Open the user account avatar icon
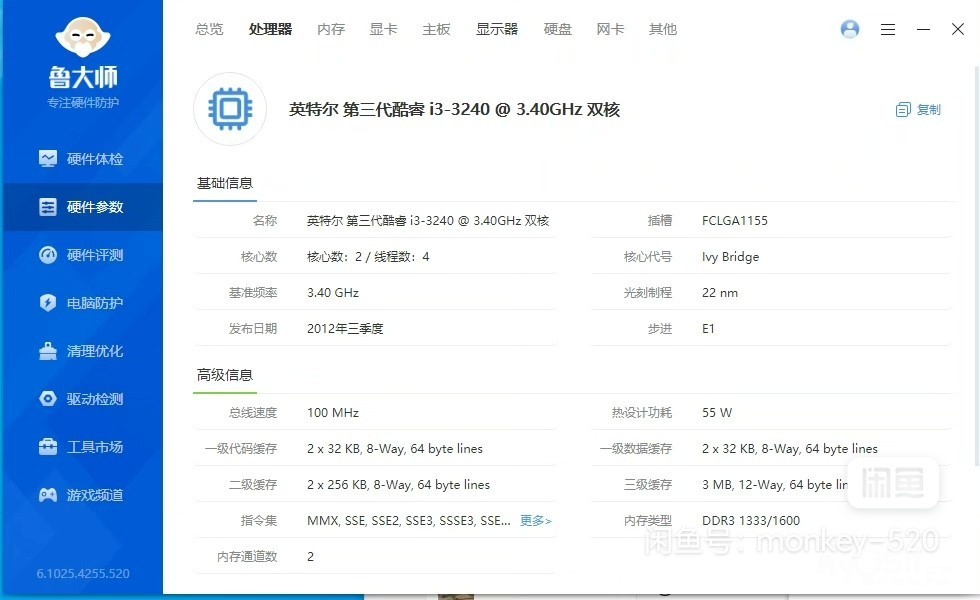Viewport: 980px width, 600px height. [850, 30]
